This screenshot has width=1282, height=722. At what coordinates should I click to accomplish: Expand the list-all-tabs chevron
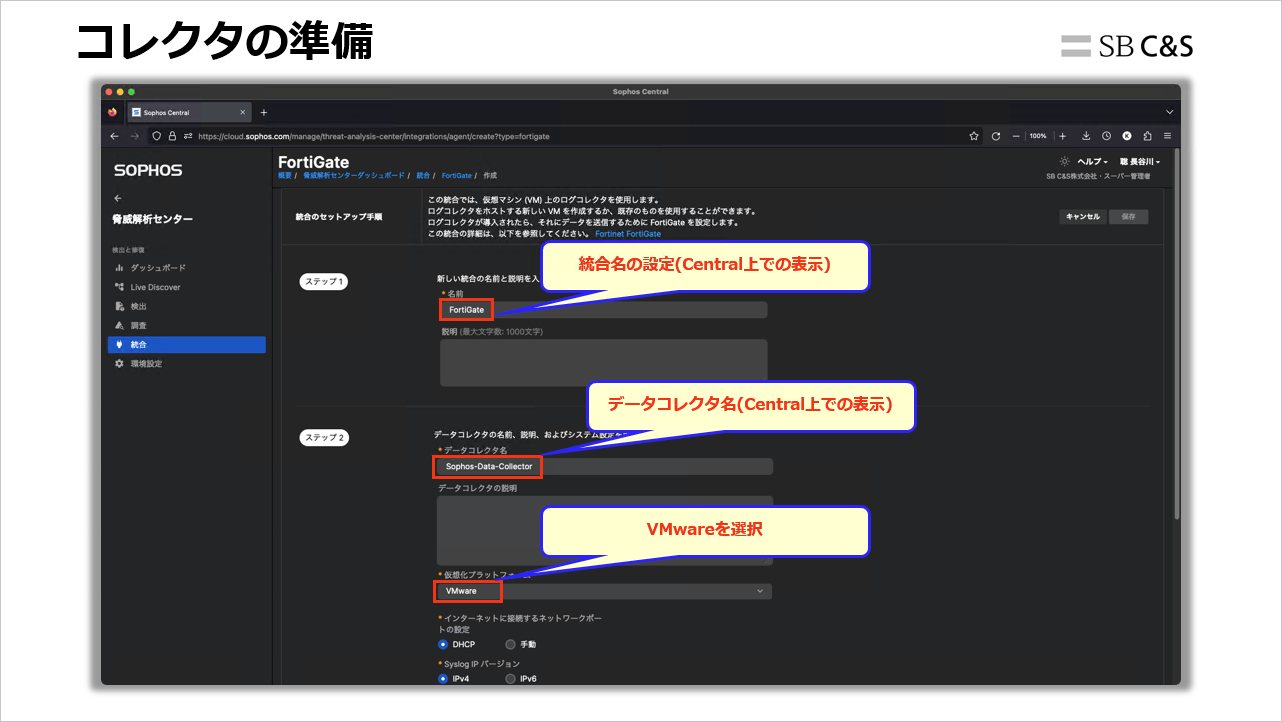1169,112
